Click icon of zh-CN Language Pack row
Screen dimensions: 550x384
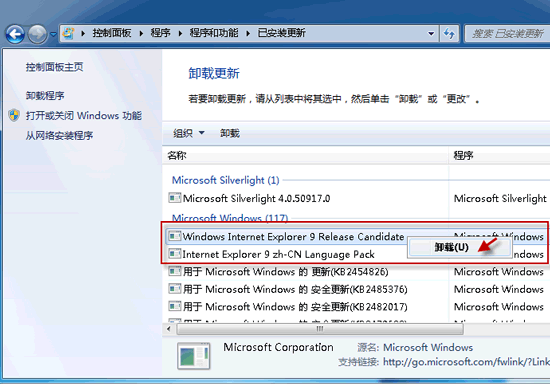click(x=174, y=253)
